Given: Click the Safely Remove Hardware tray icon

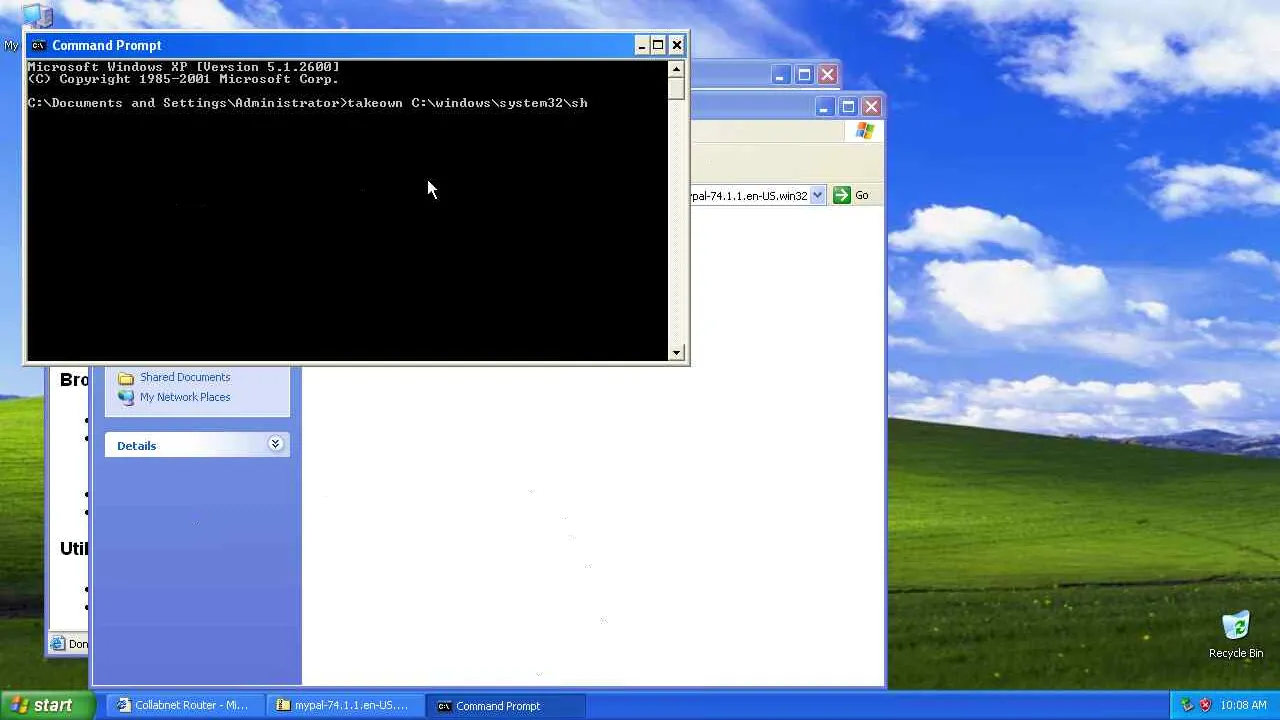Looking at the screenshot, I should point(1187,705).
